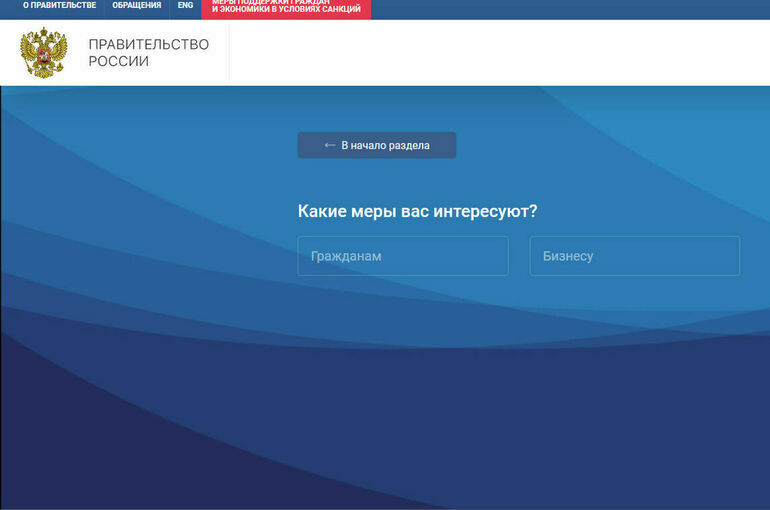Click the heading Какие меры вас интересуют?
Viewport: 770px width, 510px height.
[x=417, y=211]
